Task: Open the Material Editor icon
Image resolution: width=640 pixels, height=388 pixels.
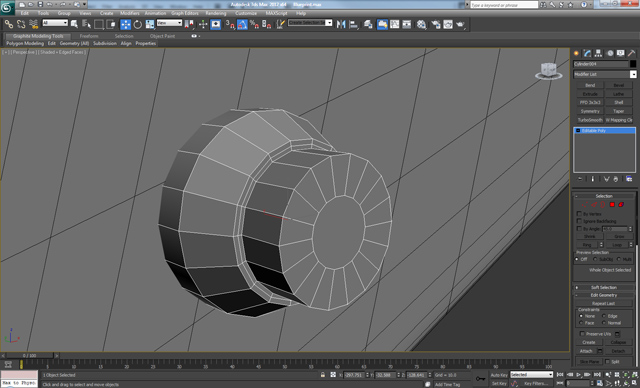Action: click(x=421, y=24)
